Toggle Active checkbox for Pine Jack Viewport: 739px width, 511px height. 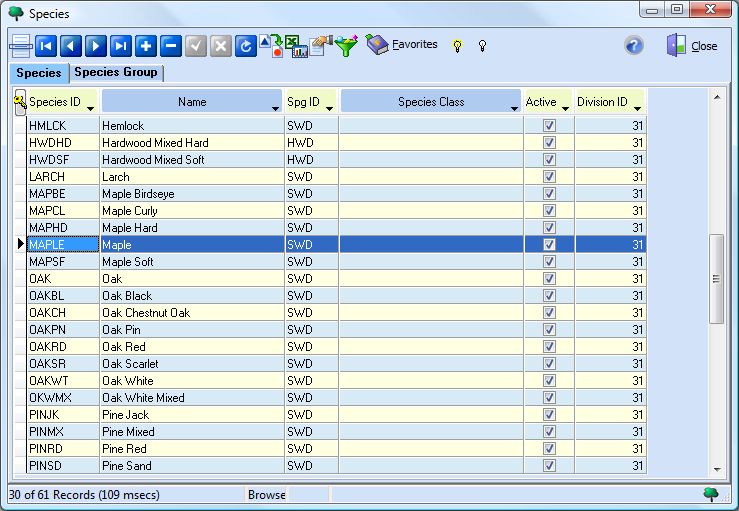tap(549, 415)
